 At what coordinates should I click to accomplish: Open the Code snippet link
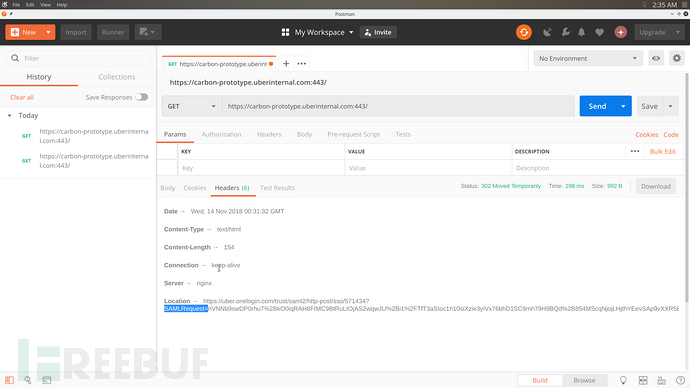pyautogui.click(x=671, y=135)
